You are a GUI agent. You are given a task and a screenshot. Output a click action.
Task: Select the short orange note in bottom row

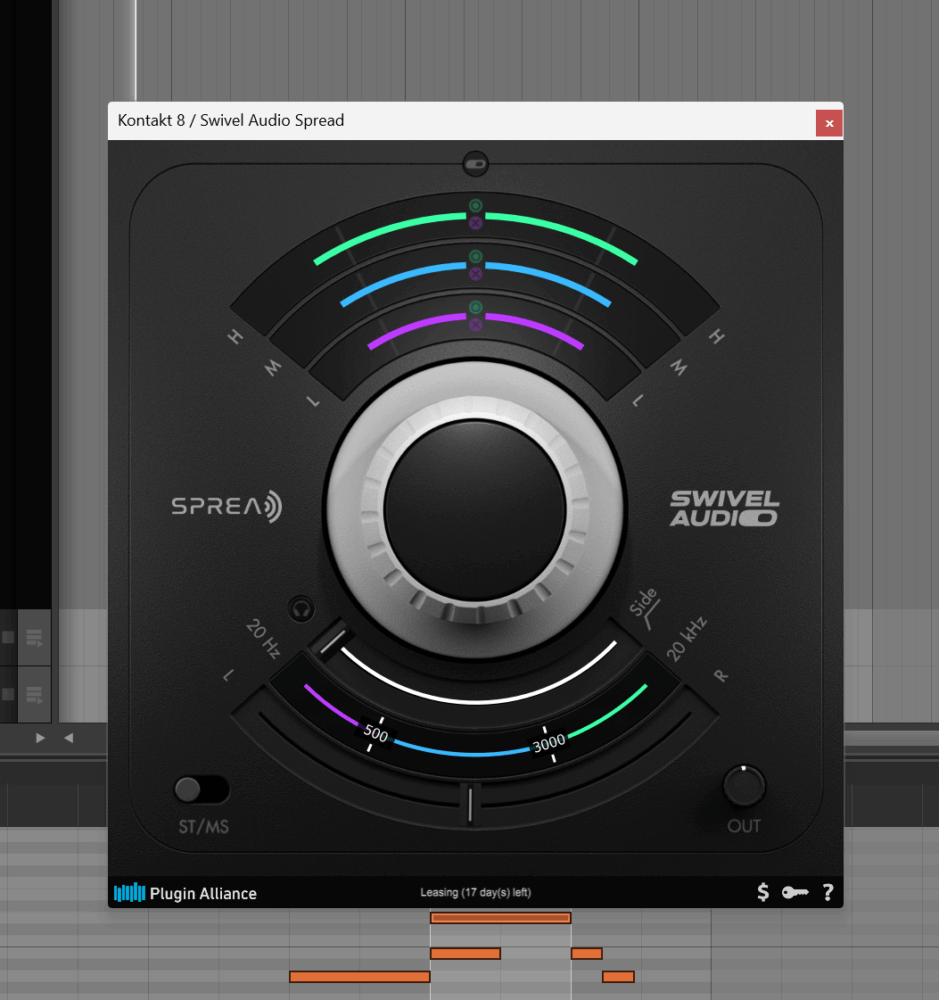[x=618, y=976]
